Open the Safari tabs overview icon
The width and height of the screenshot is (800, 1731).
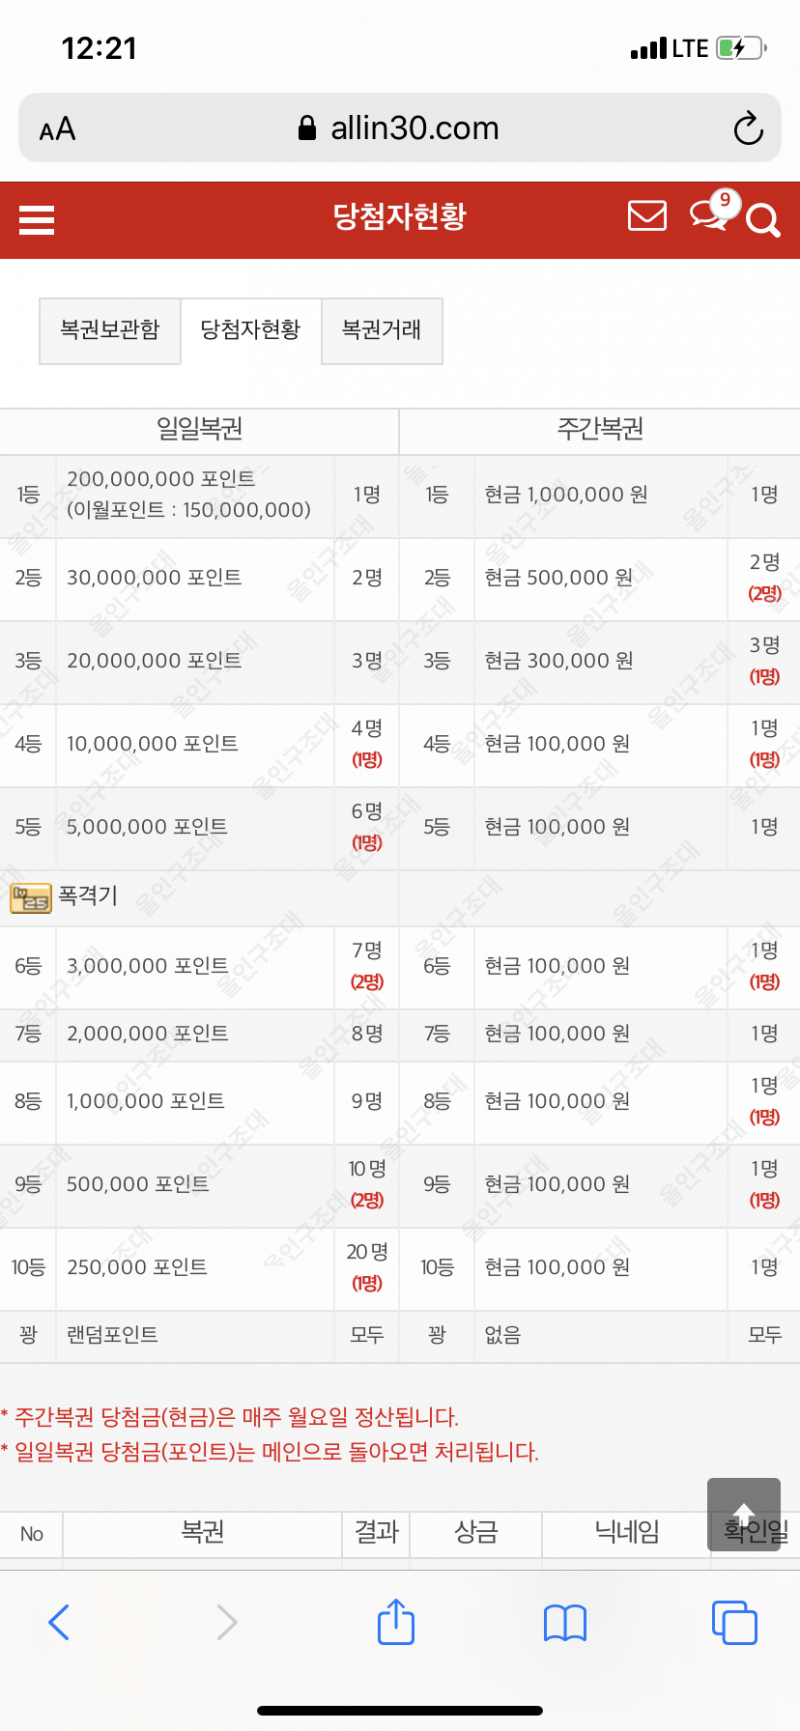734,1623
